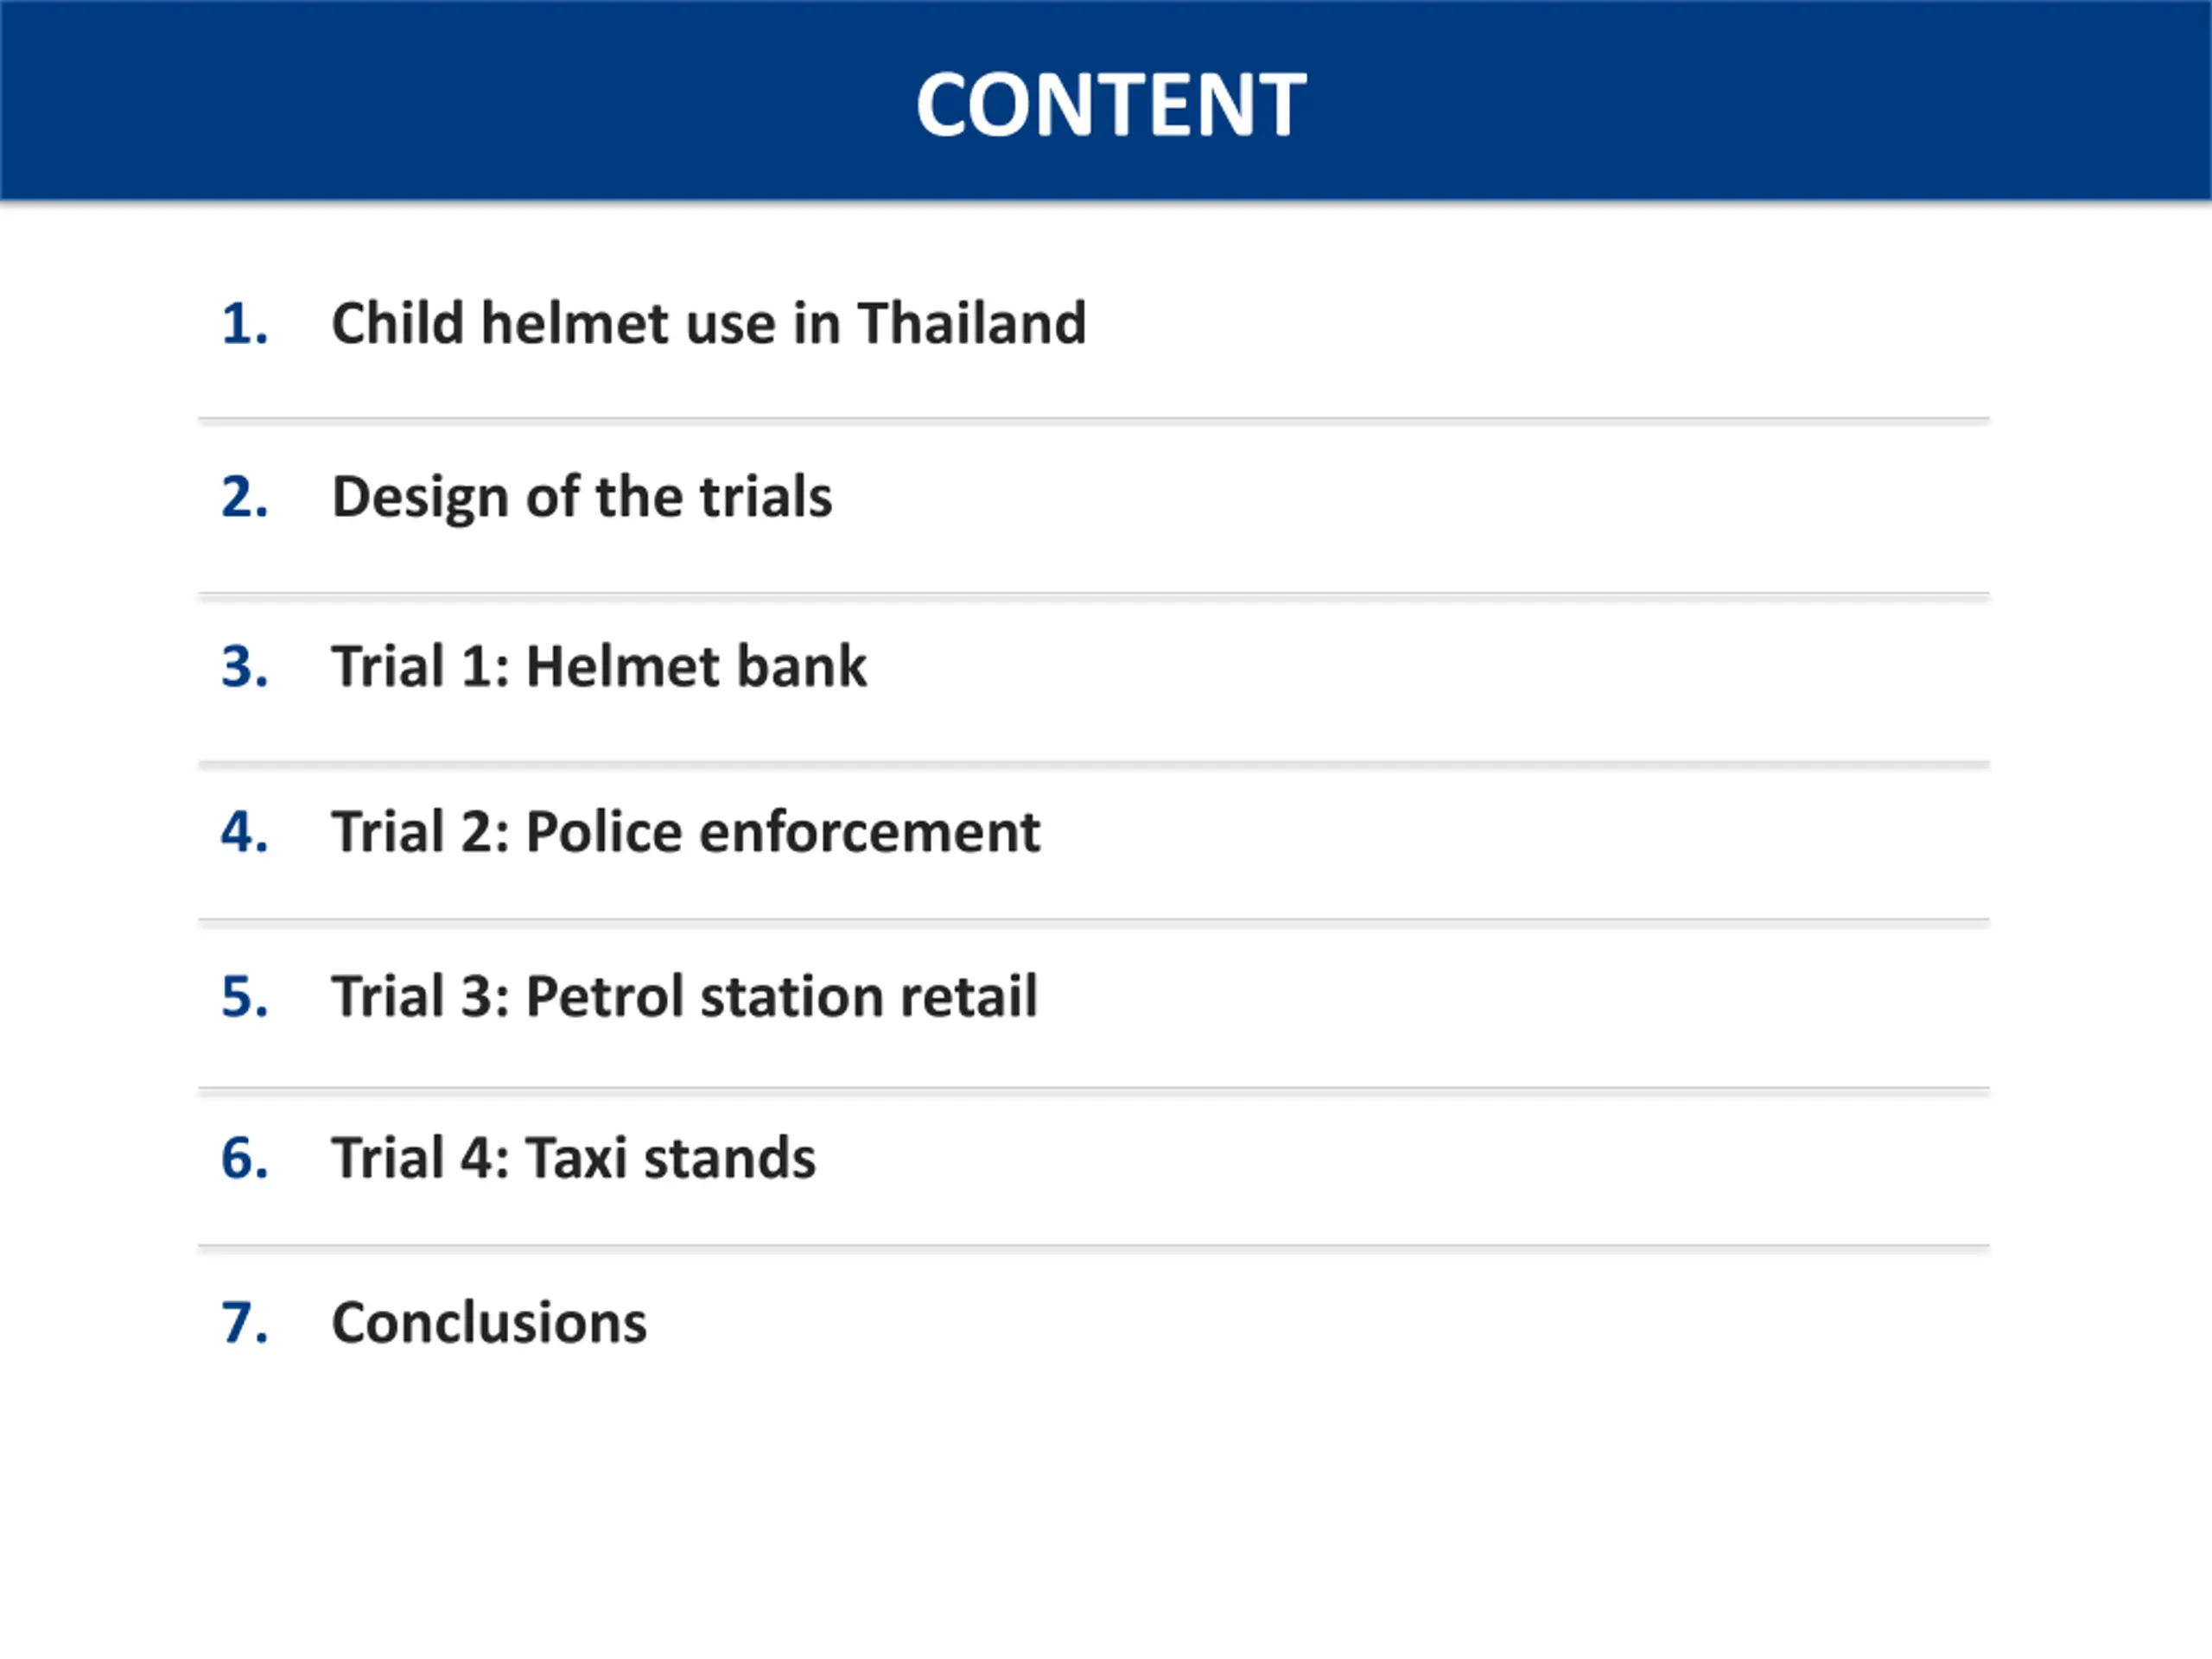Click the blue number 1 marker
Viewport: 2212px width, 1659px height.
coord(244,324)
